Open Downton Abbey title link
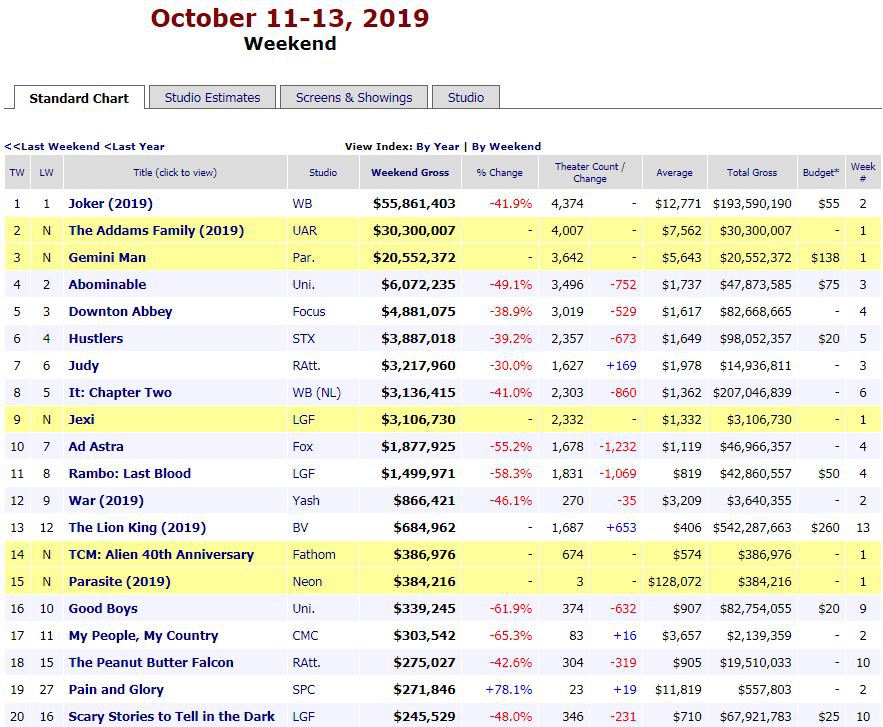 121,311
